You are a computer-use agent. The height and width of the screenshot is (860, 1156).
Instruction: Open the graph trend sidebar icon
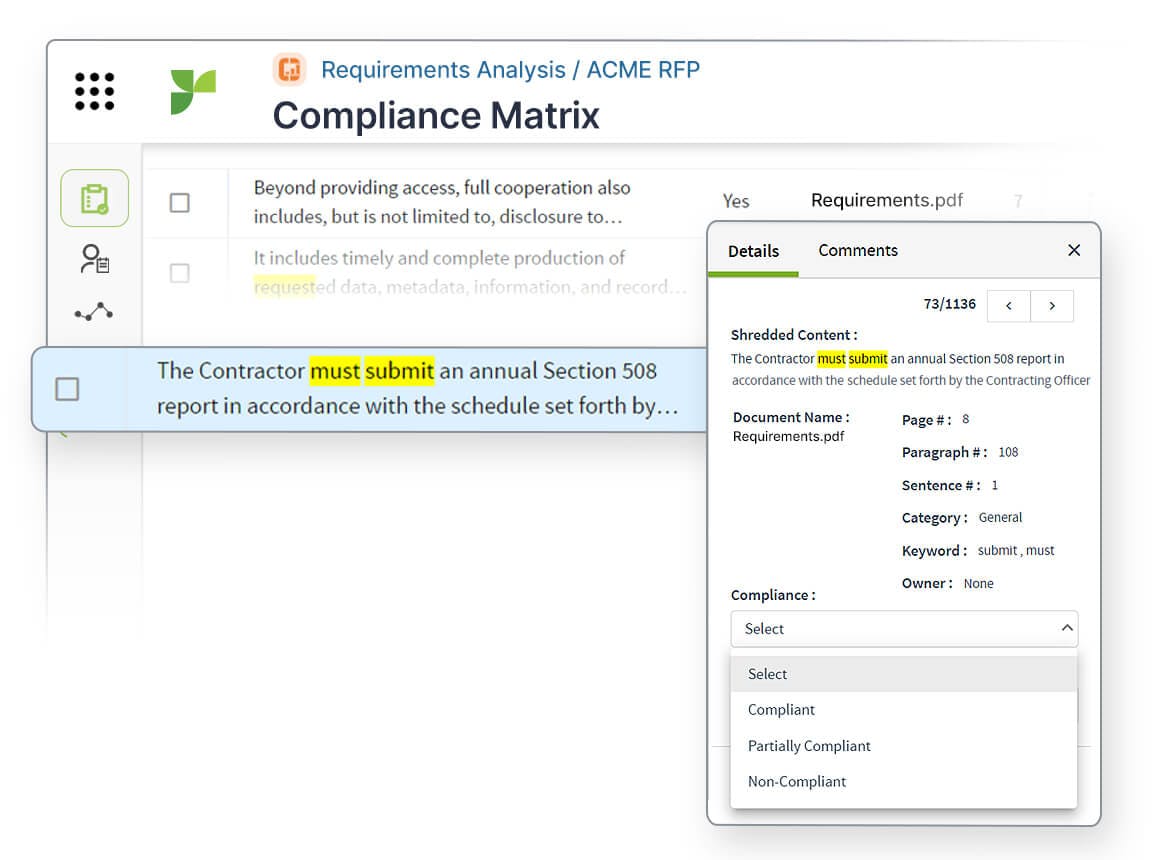point(93,312)
